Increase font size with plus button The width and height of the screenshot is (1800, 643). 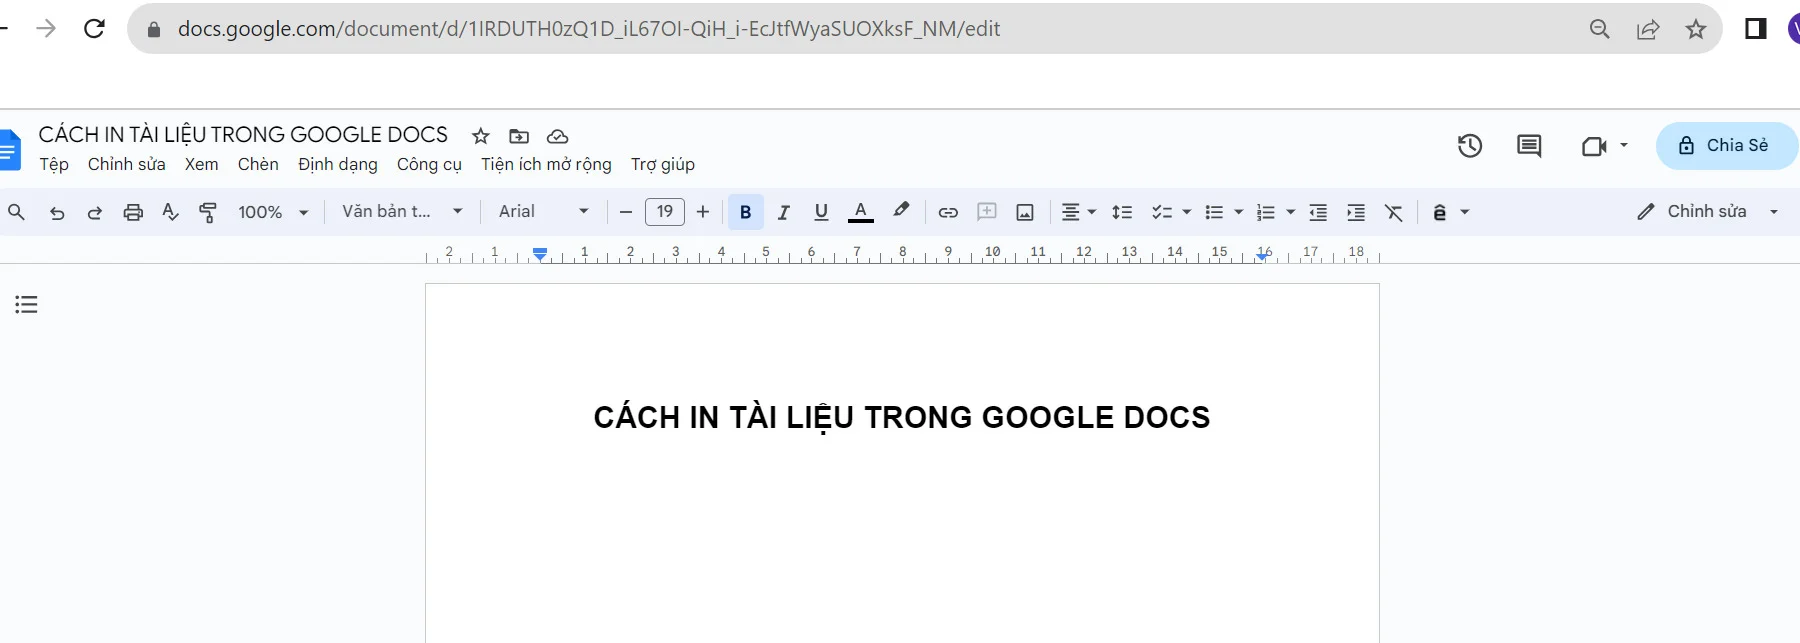point(703,212)
